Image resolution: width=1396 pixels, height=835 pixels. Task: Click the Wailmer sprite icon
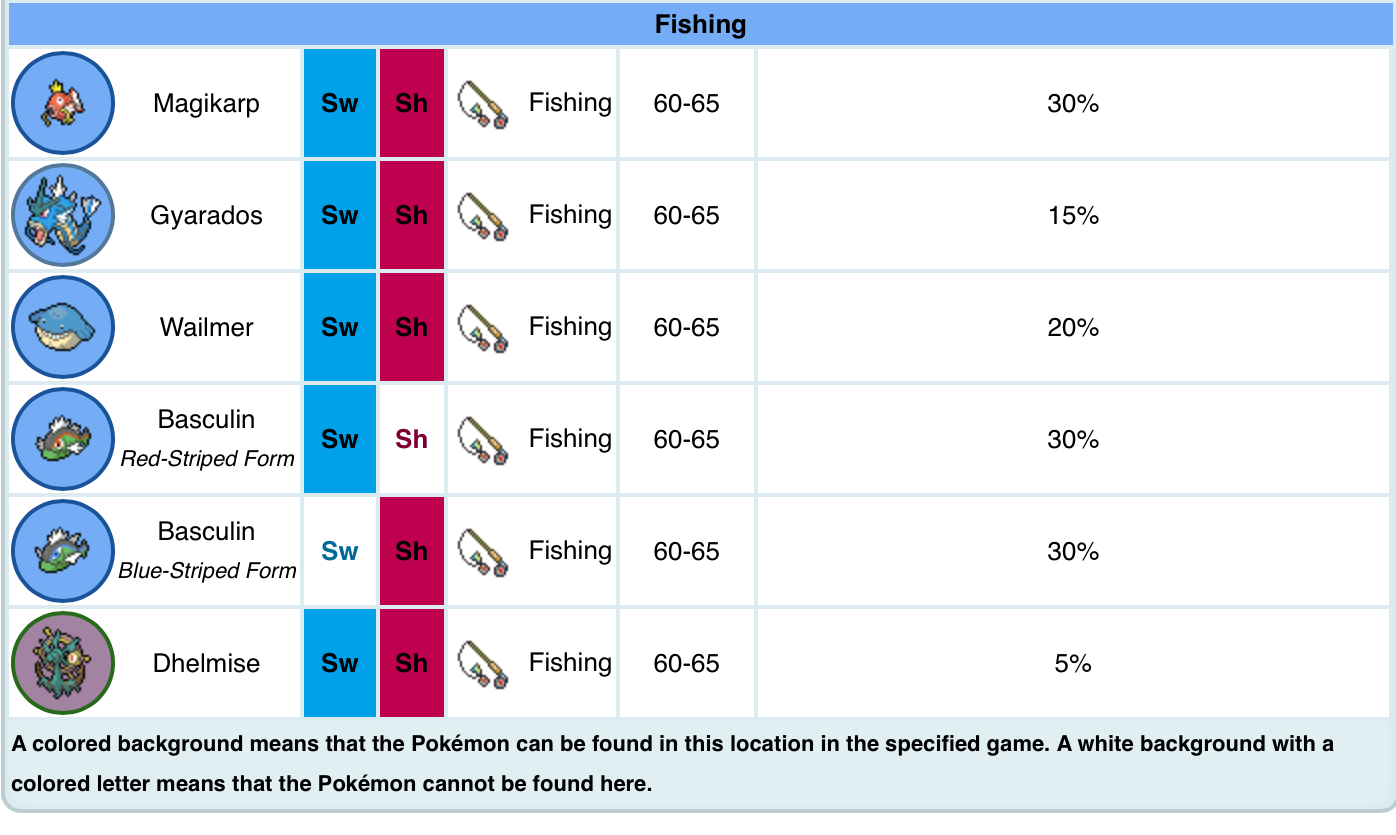[63, 327]
